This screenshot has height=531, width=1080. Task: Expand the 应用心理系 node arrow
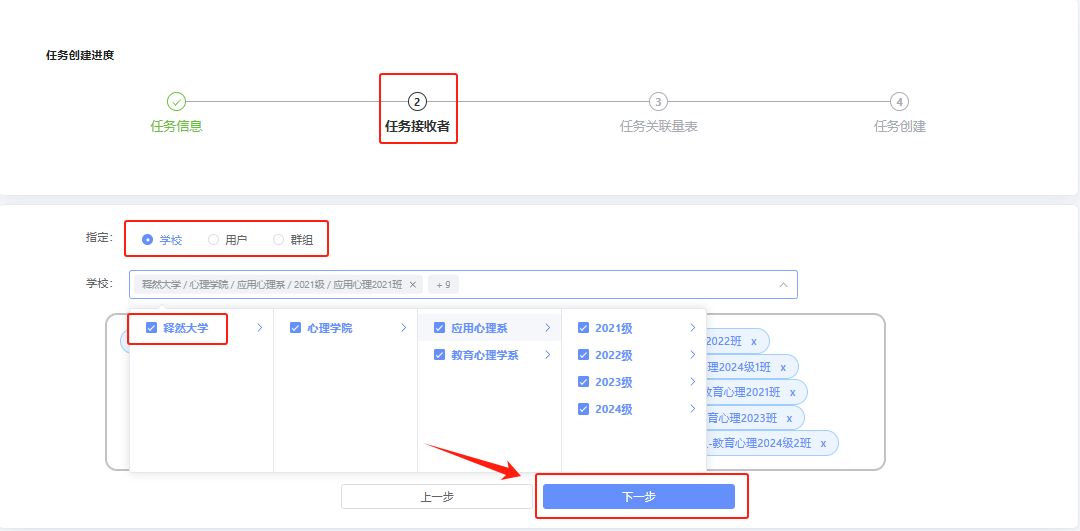coord(548,328)
